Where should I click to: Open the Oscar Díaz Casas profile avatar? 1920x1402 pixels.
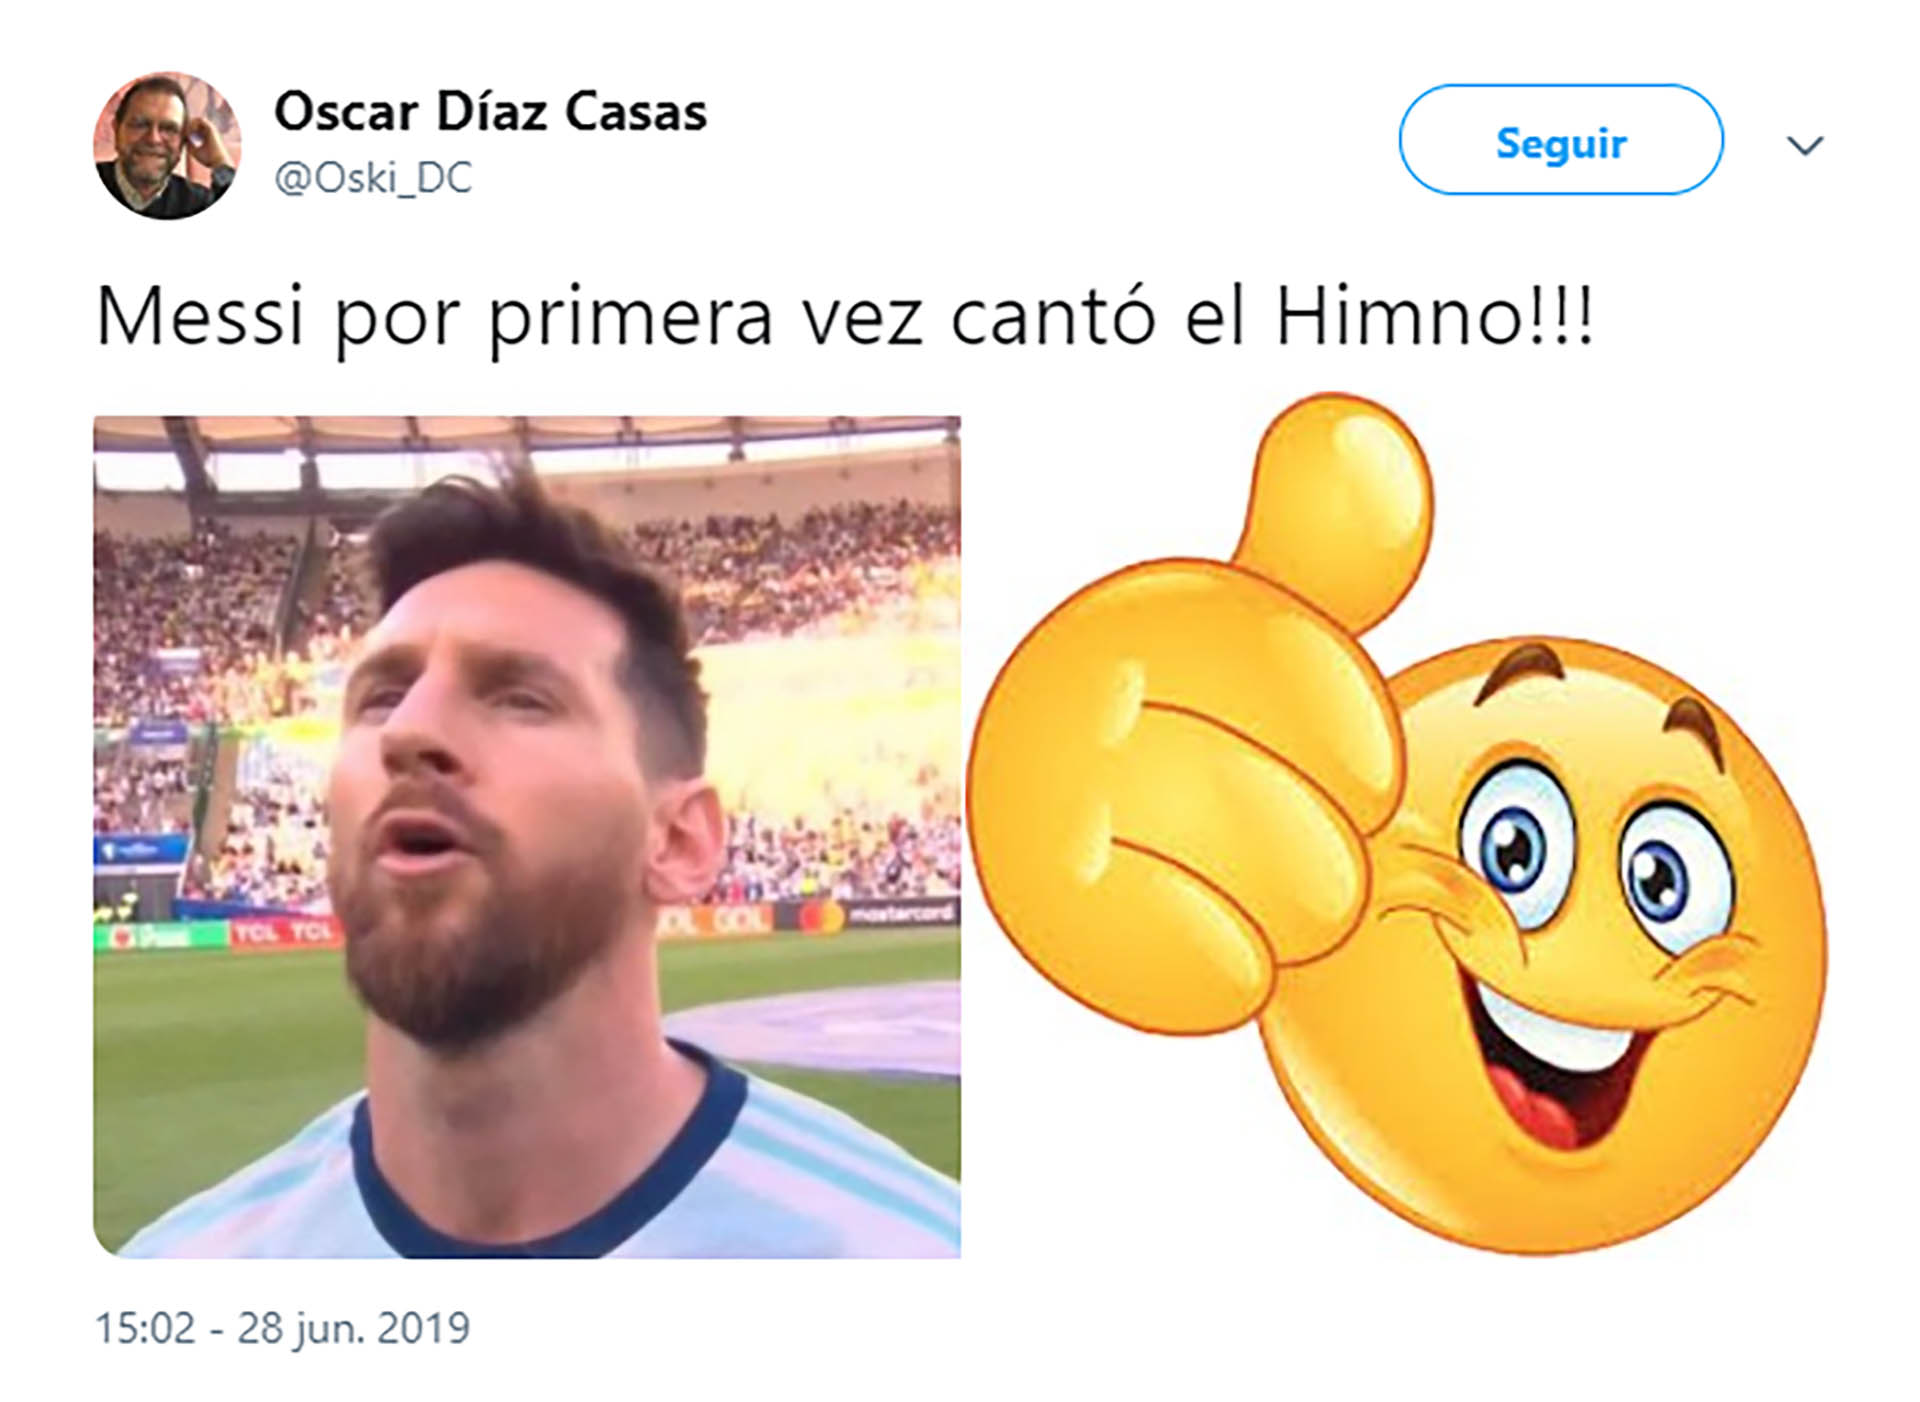(167, 145)
